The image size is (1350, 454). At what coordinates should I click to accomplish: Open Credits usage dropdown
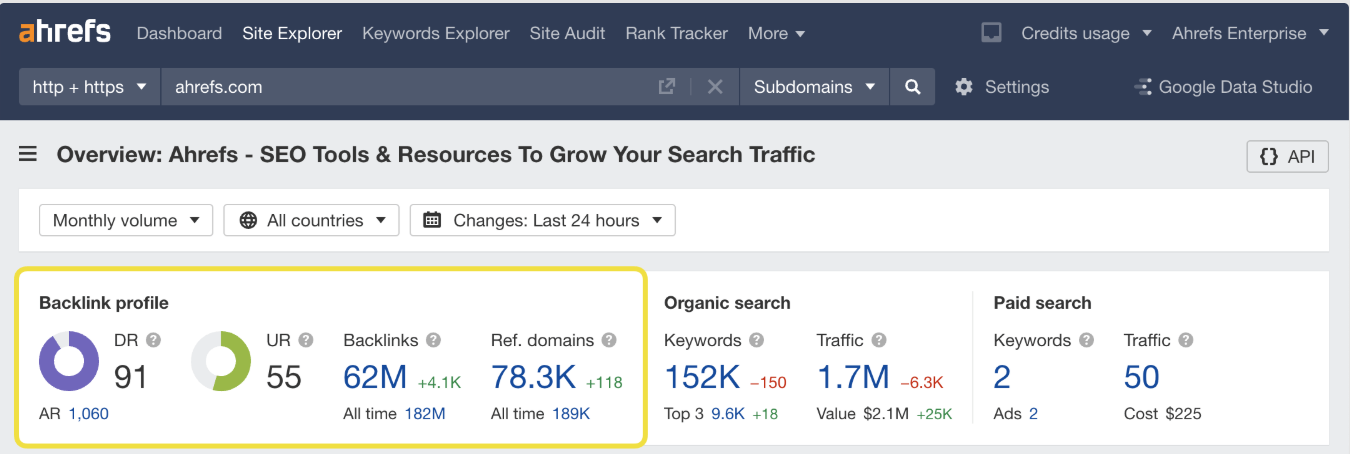1086,33
